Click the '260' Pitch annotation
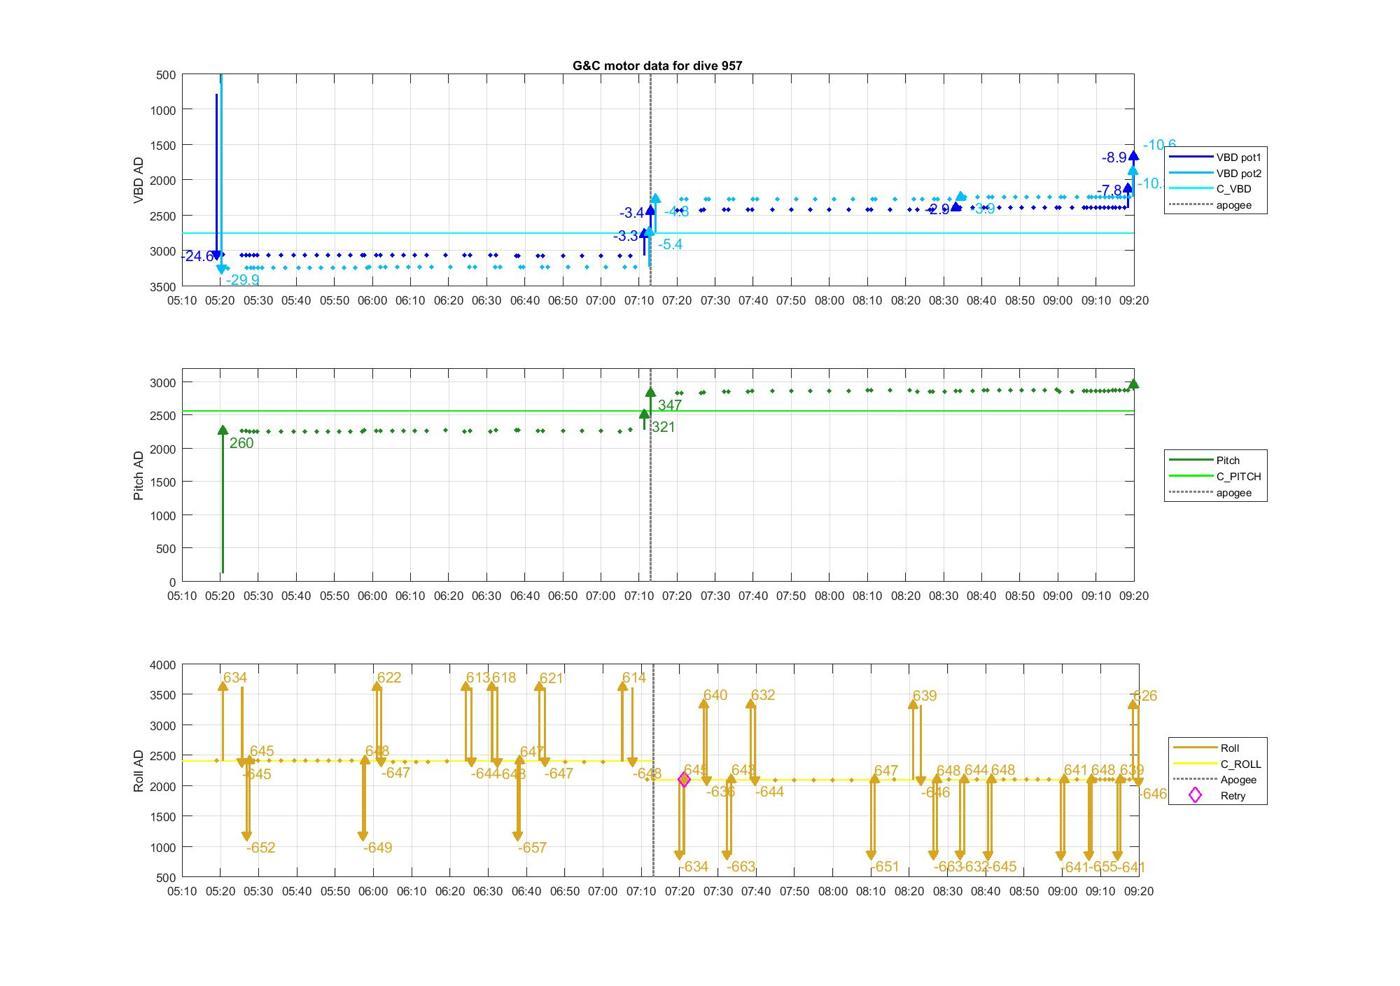This screenshot has height=986, width=1400. [x=241, y=443]
